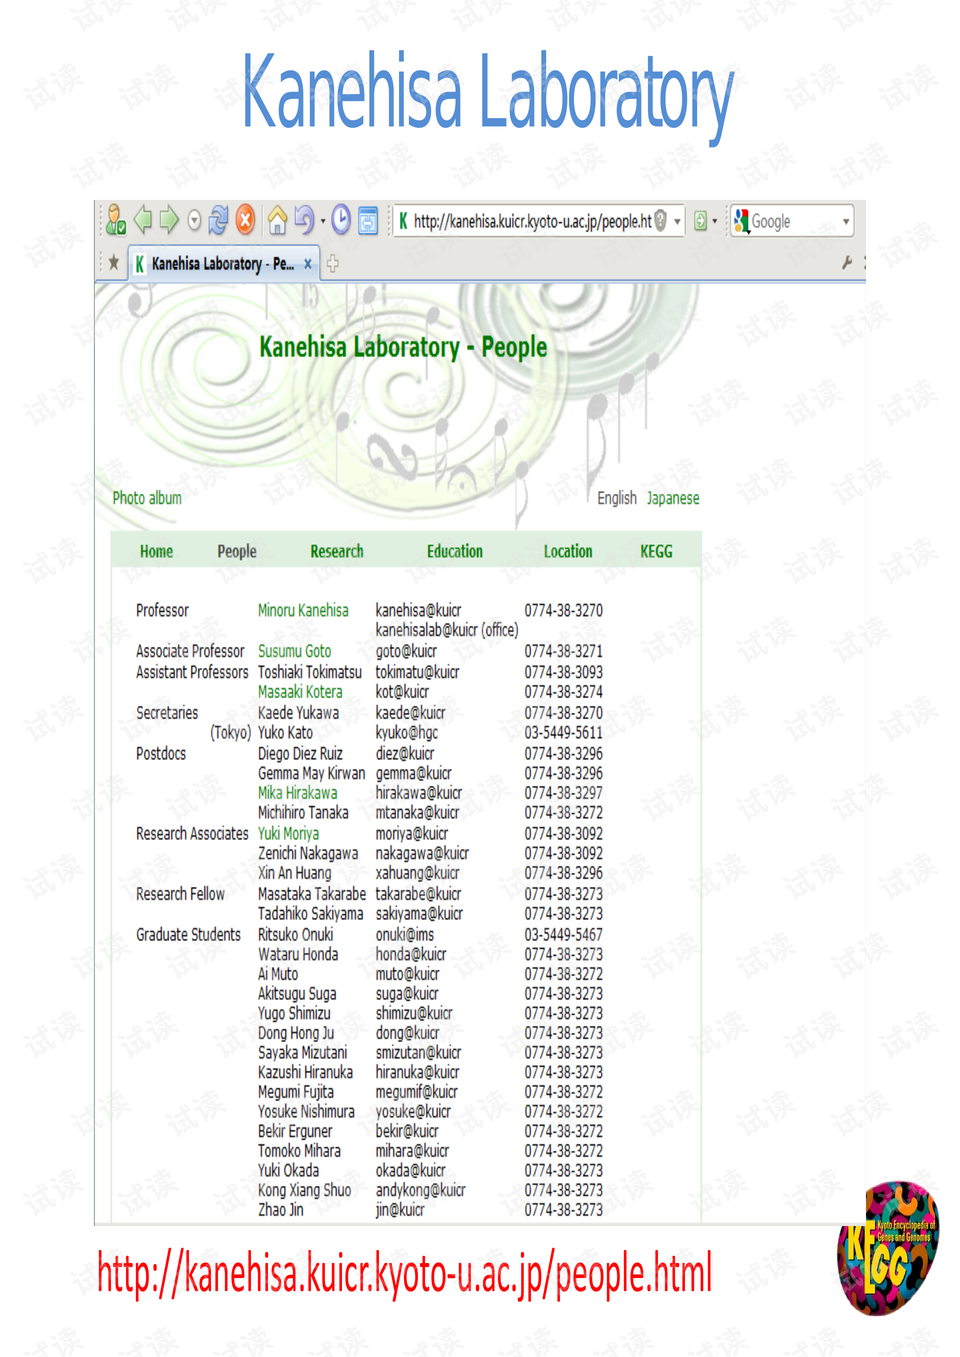
Task: Open a new tab with the plus button
Action: [331, 263]
